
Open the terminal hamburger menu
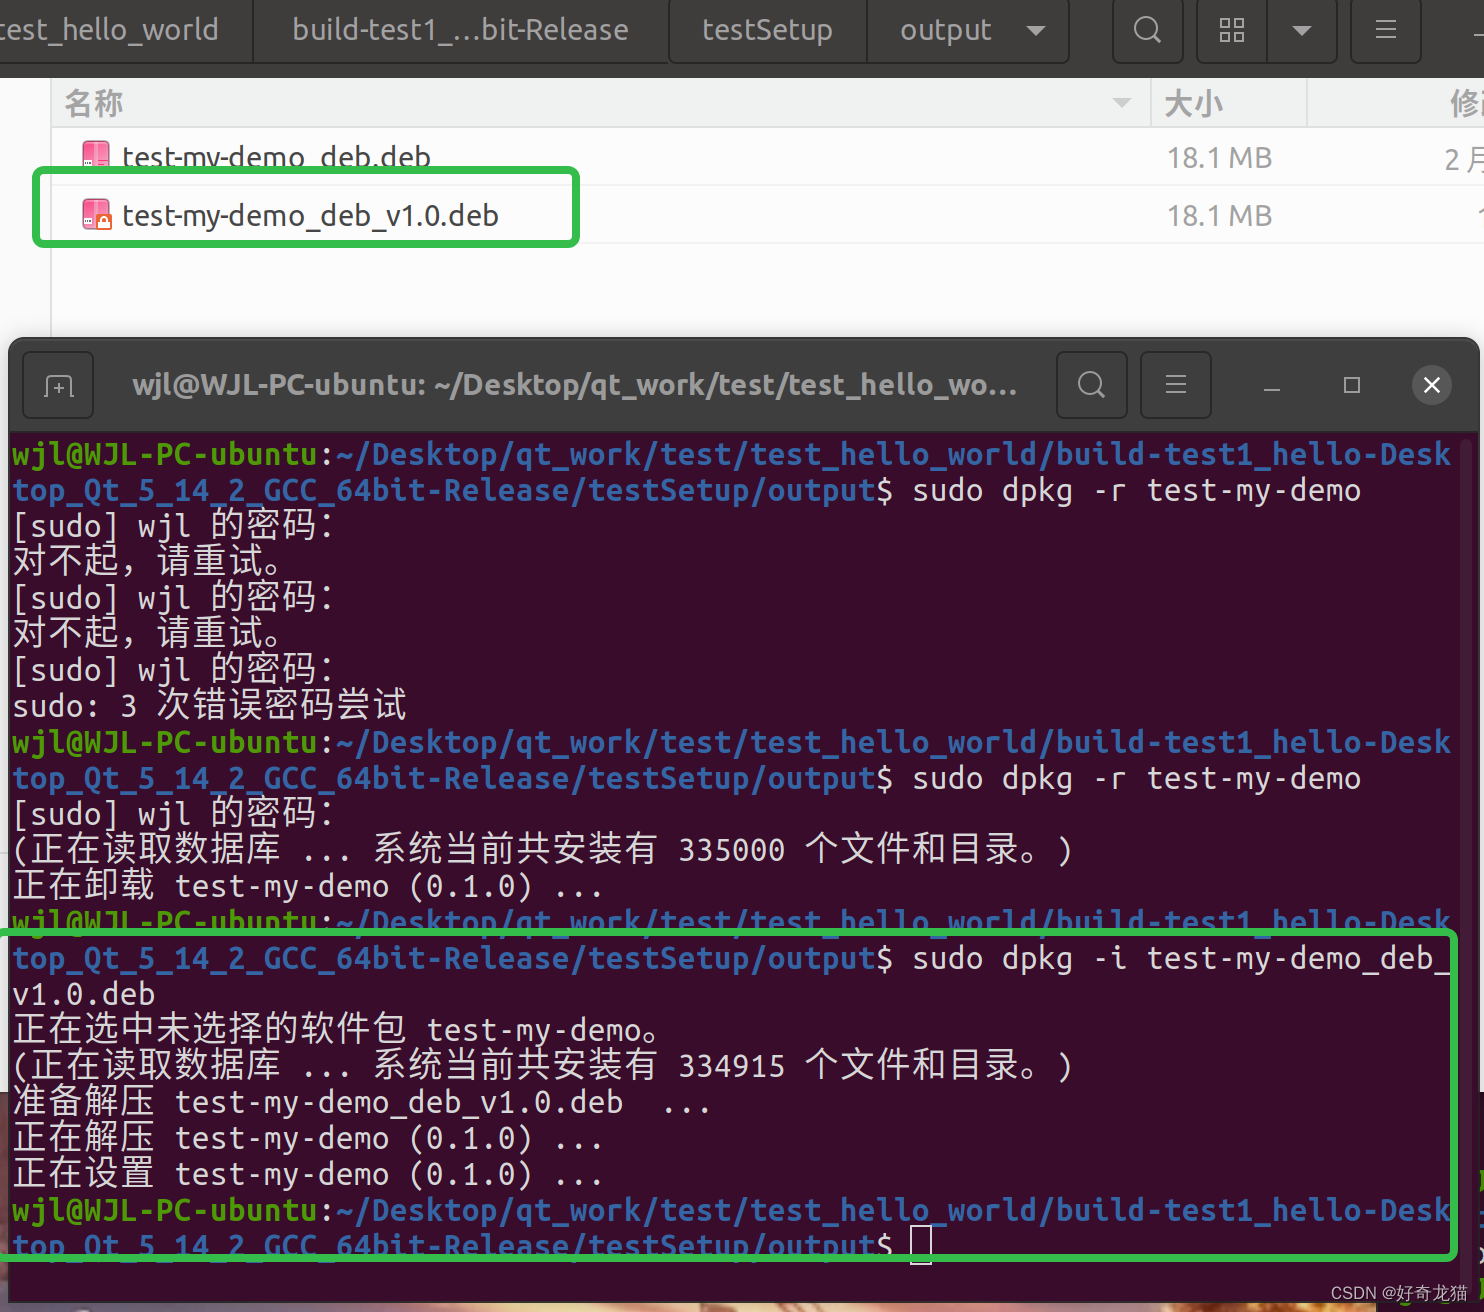pyautogui.click(x=1176, y=385)
